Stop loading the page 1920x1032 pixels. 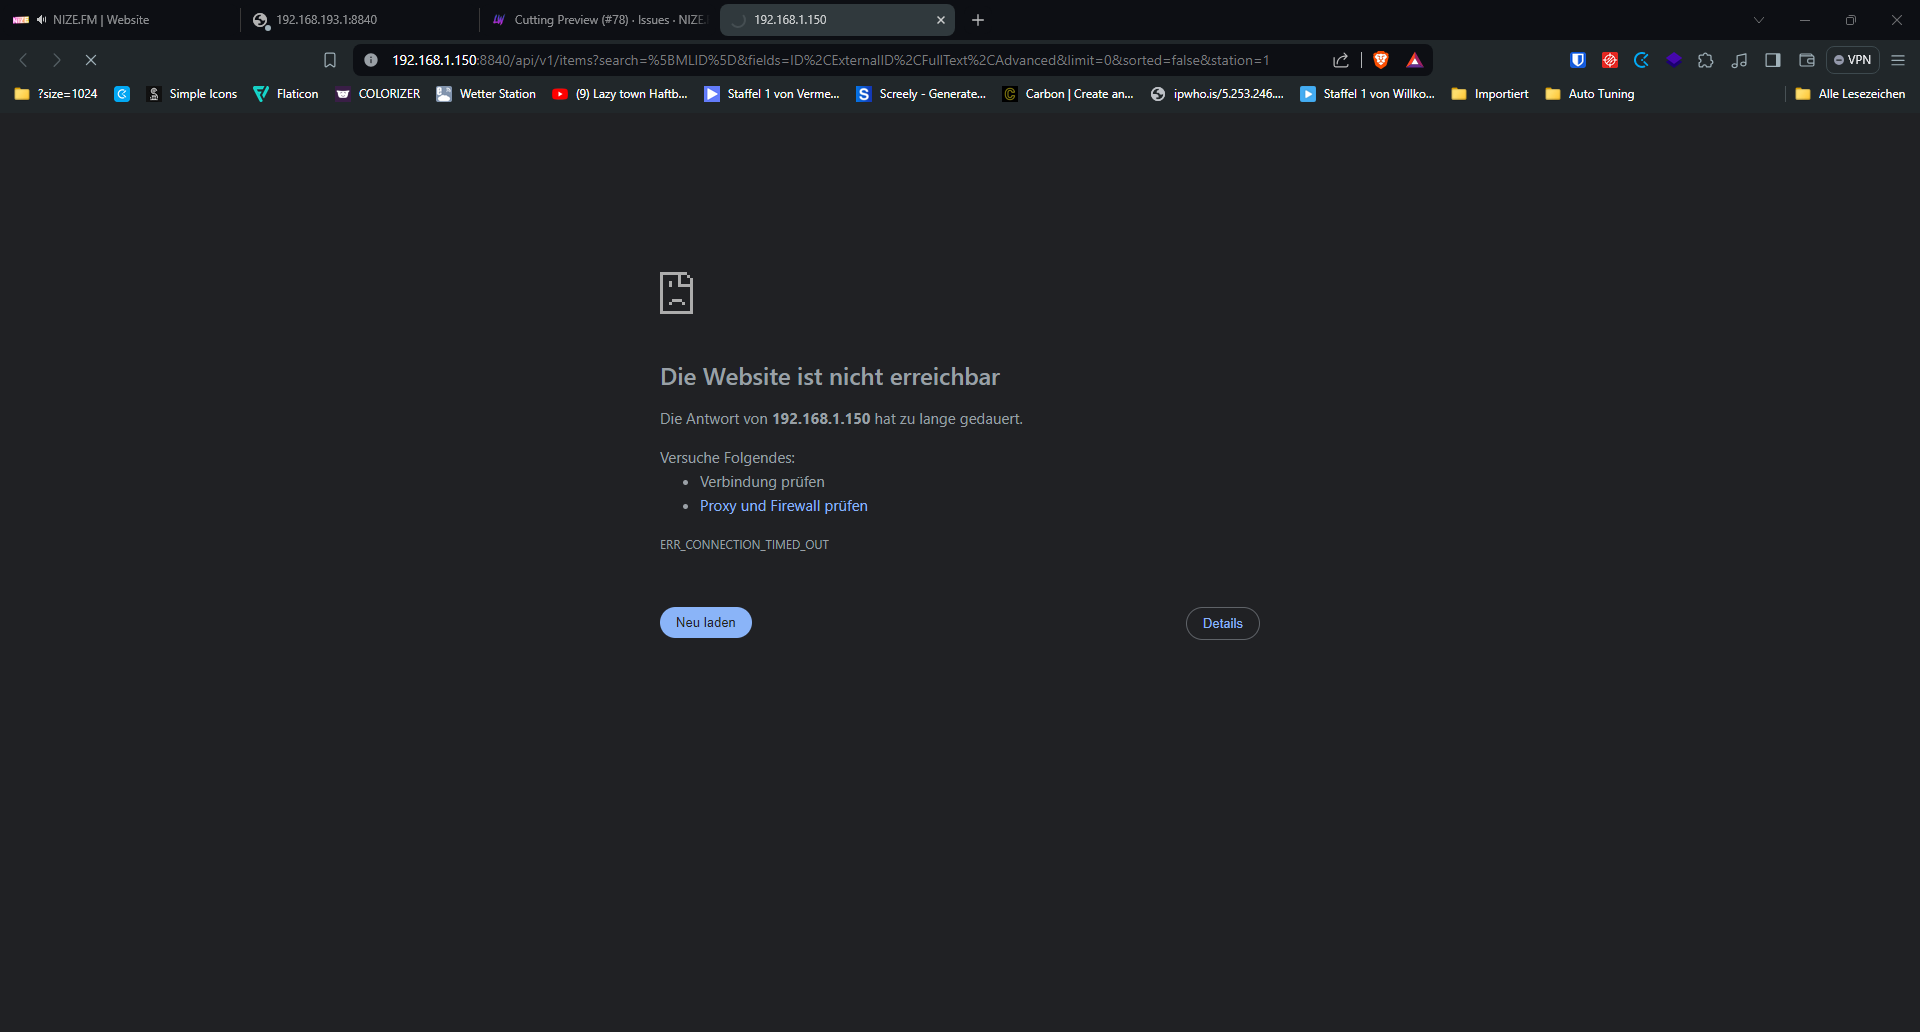91,60
